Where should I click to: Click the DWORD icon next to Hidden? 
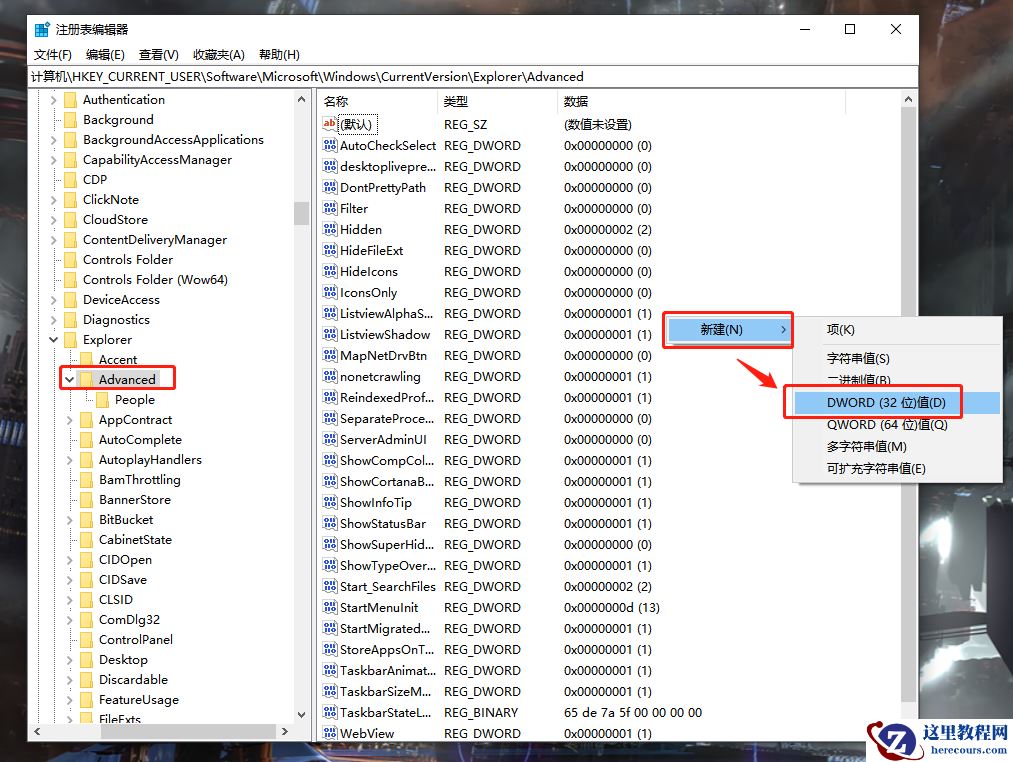tap(330, 229)
